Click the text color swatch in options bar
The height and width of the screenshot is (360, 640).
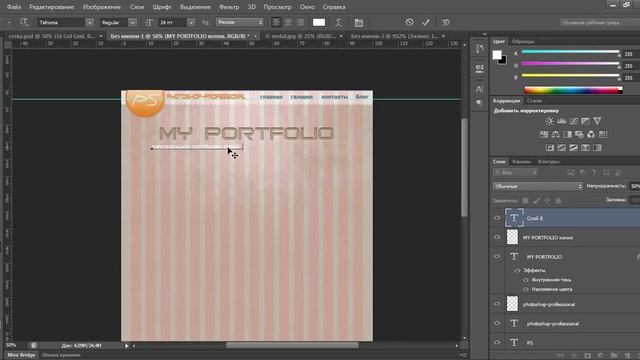coord(319,22)
